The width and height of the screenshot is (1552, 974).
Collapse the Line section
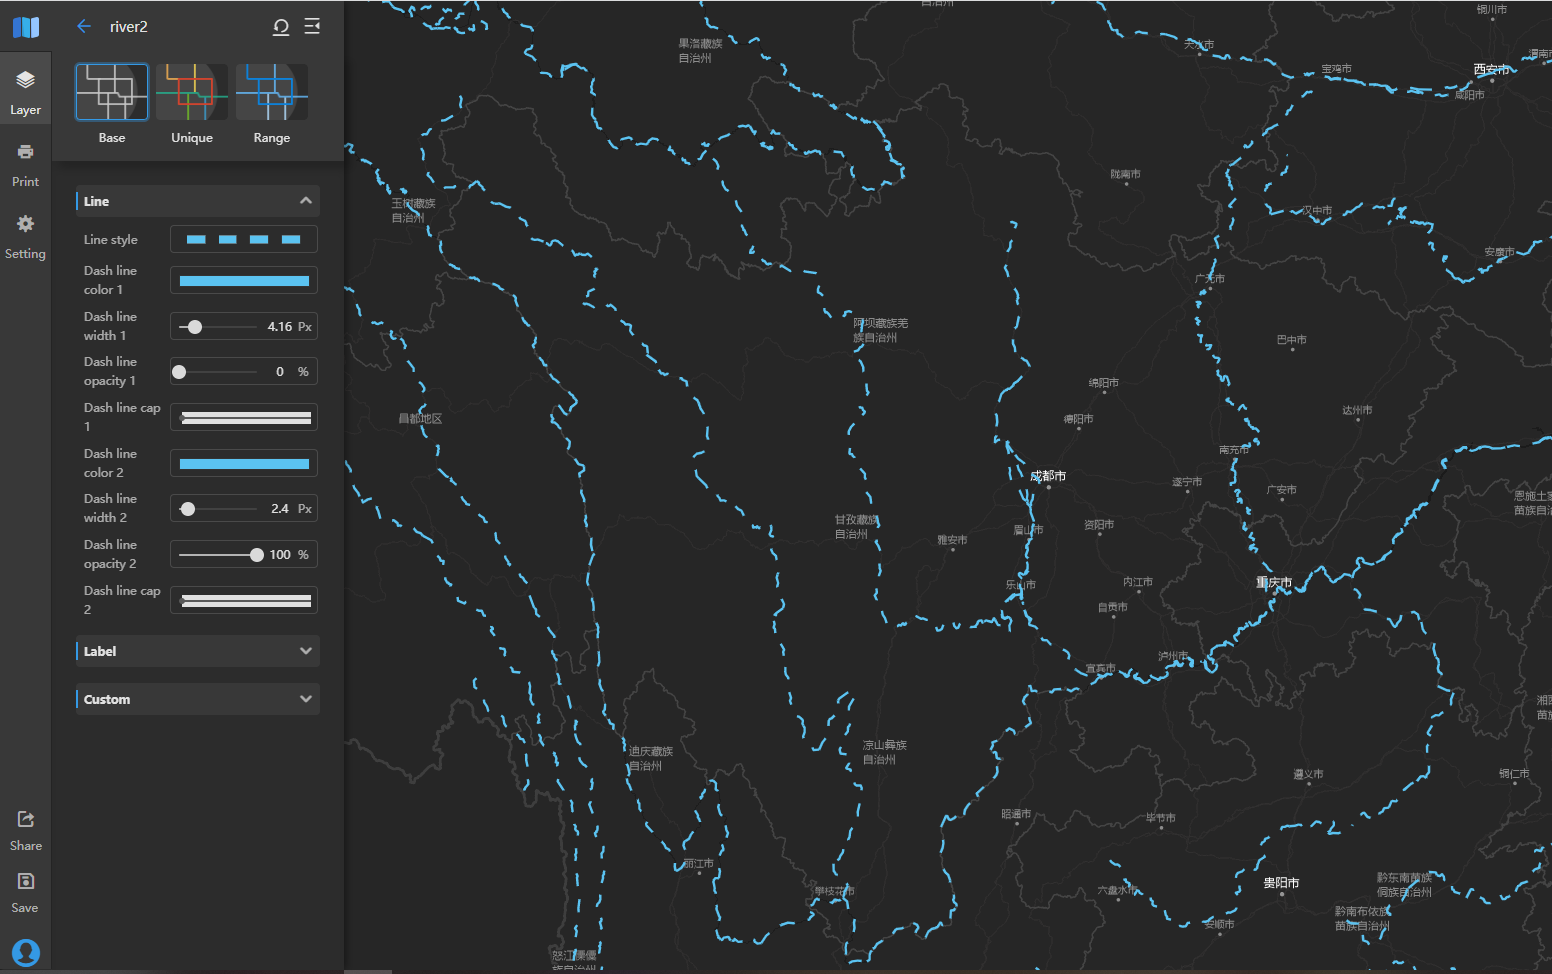[305, 201]
